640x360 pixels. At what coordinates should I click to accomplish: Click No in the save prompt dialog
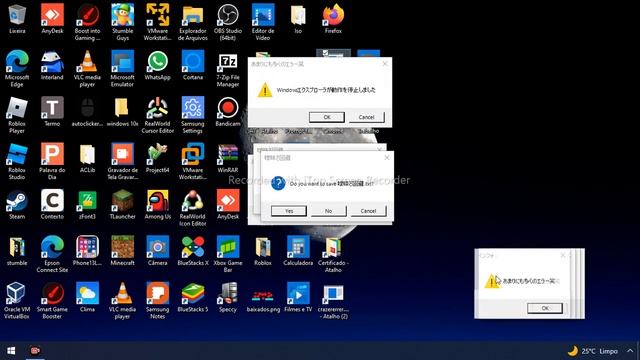click(329, 211)
